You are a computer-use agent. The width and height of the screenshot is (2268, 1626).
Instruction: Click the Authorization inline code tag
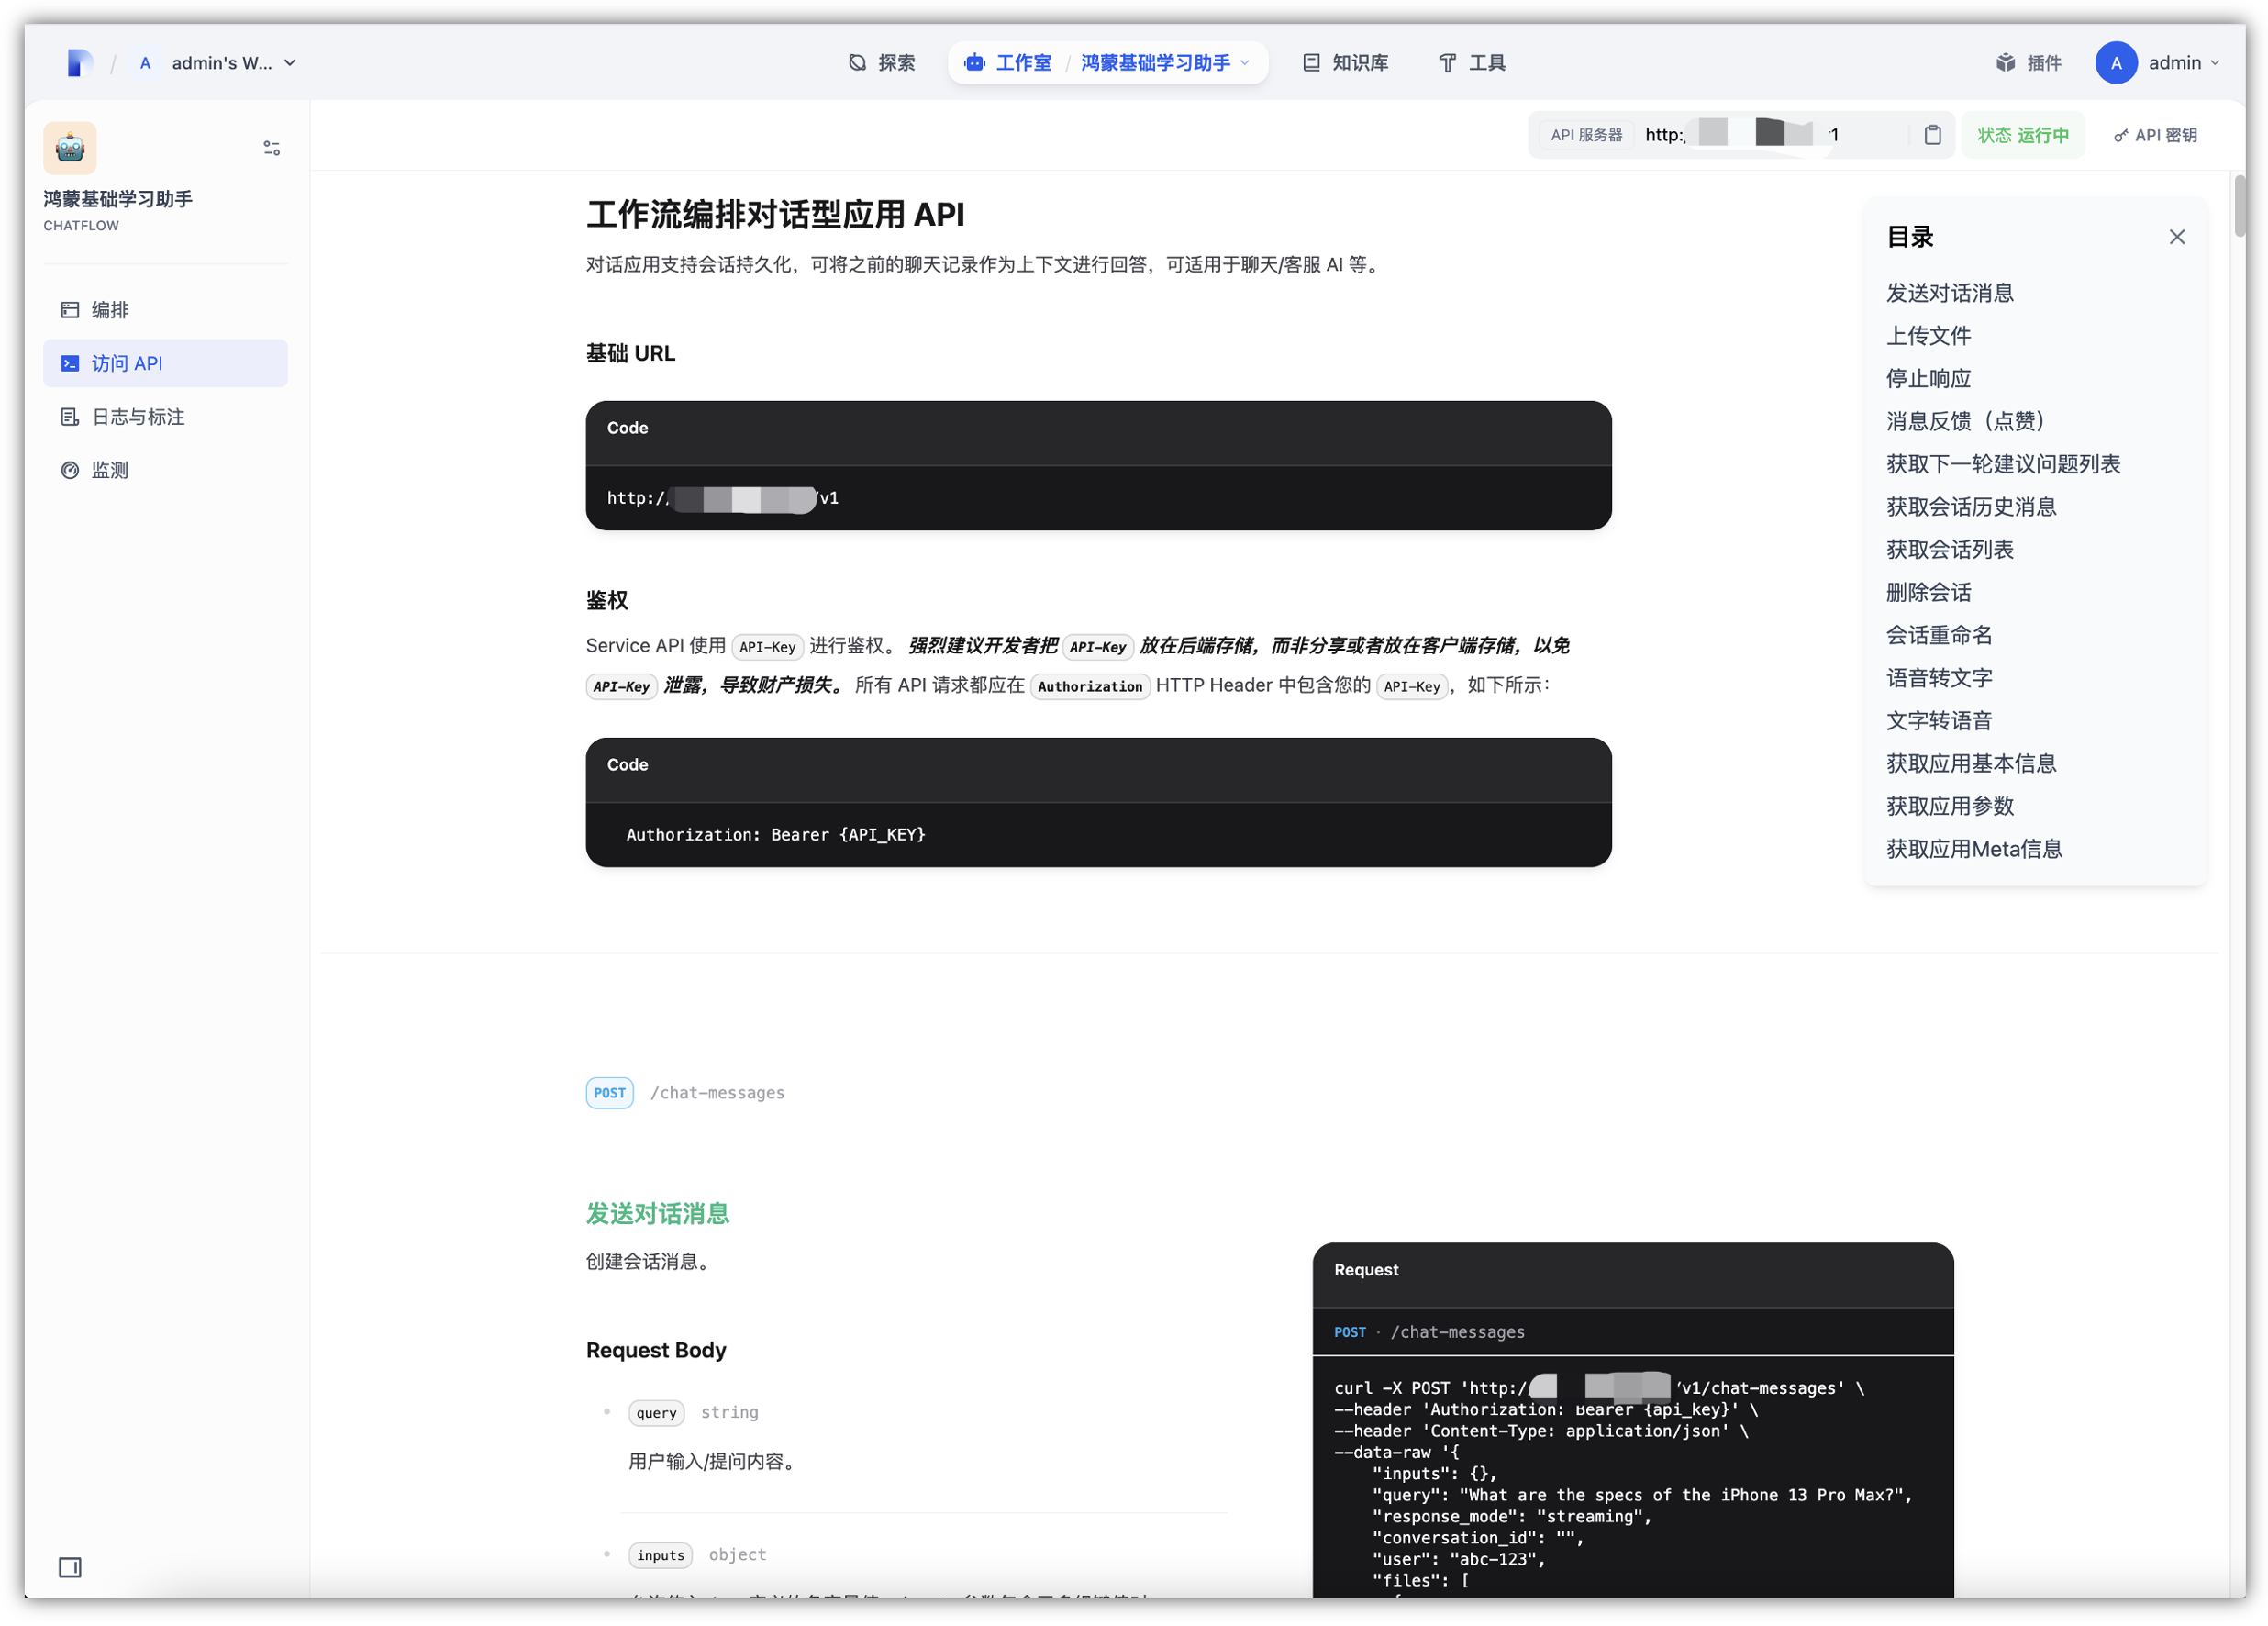point(1090,687)
